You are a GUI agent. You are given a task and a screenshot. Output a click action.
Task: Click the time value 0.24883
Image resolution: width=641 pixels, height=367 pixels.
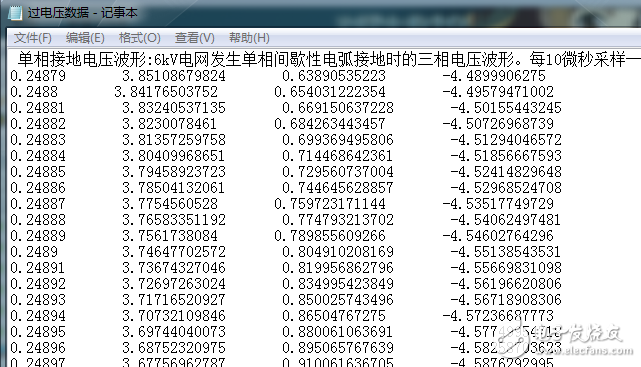click(x=38, y=140)
